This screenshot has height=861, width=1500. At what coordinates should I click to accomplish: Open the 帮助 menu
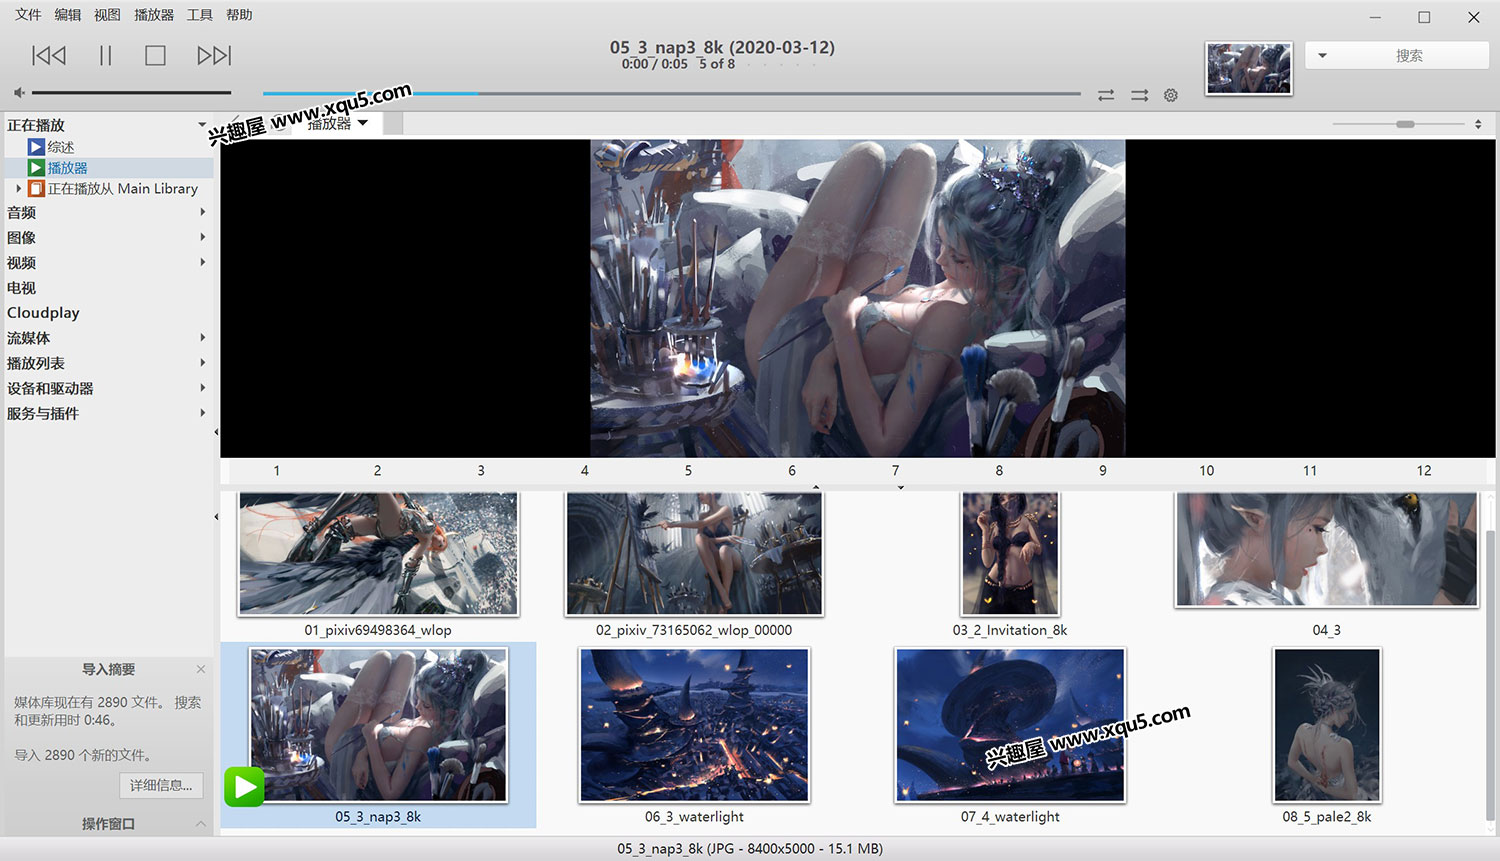pyautogui.click(x=239, y=15)
